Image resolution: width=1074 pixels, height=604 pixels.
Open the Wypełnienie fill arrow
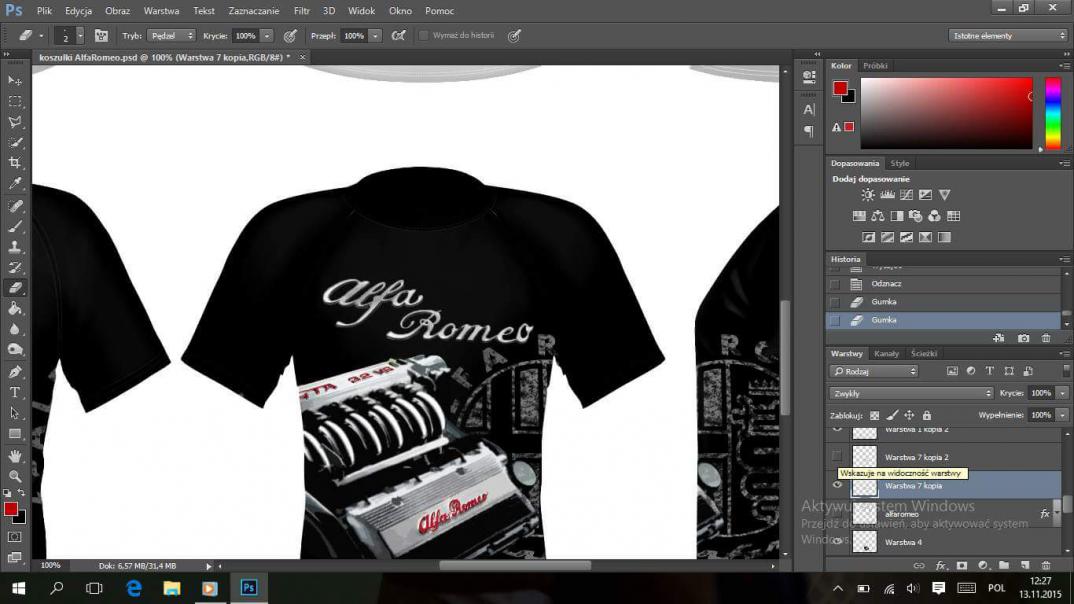point(1062,415)
